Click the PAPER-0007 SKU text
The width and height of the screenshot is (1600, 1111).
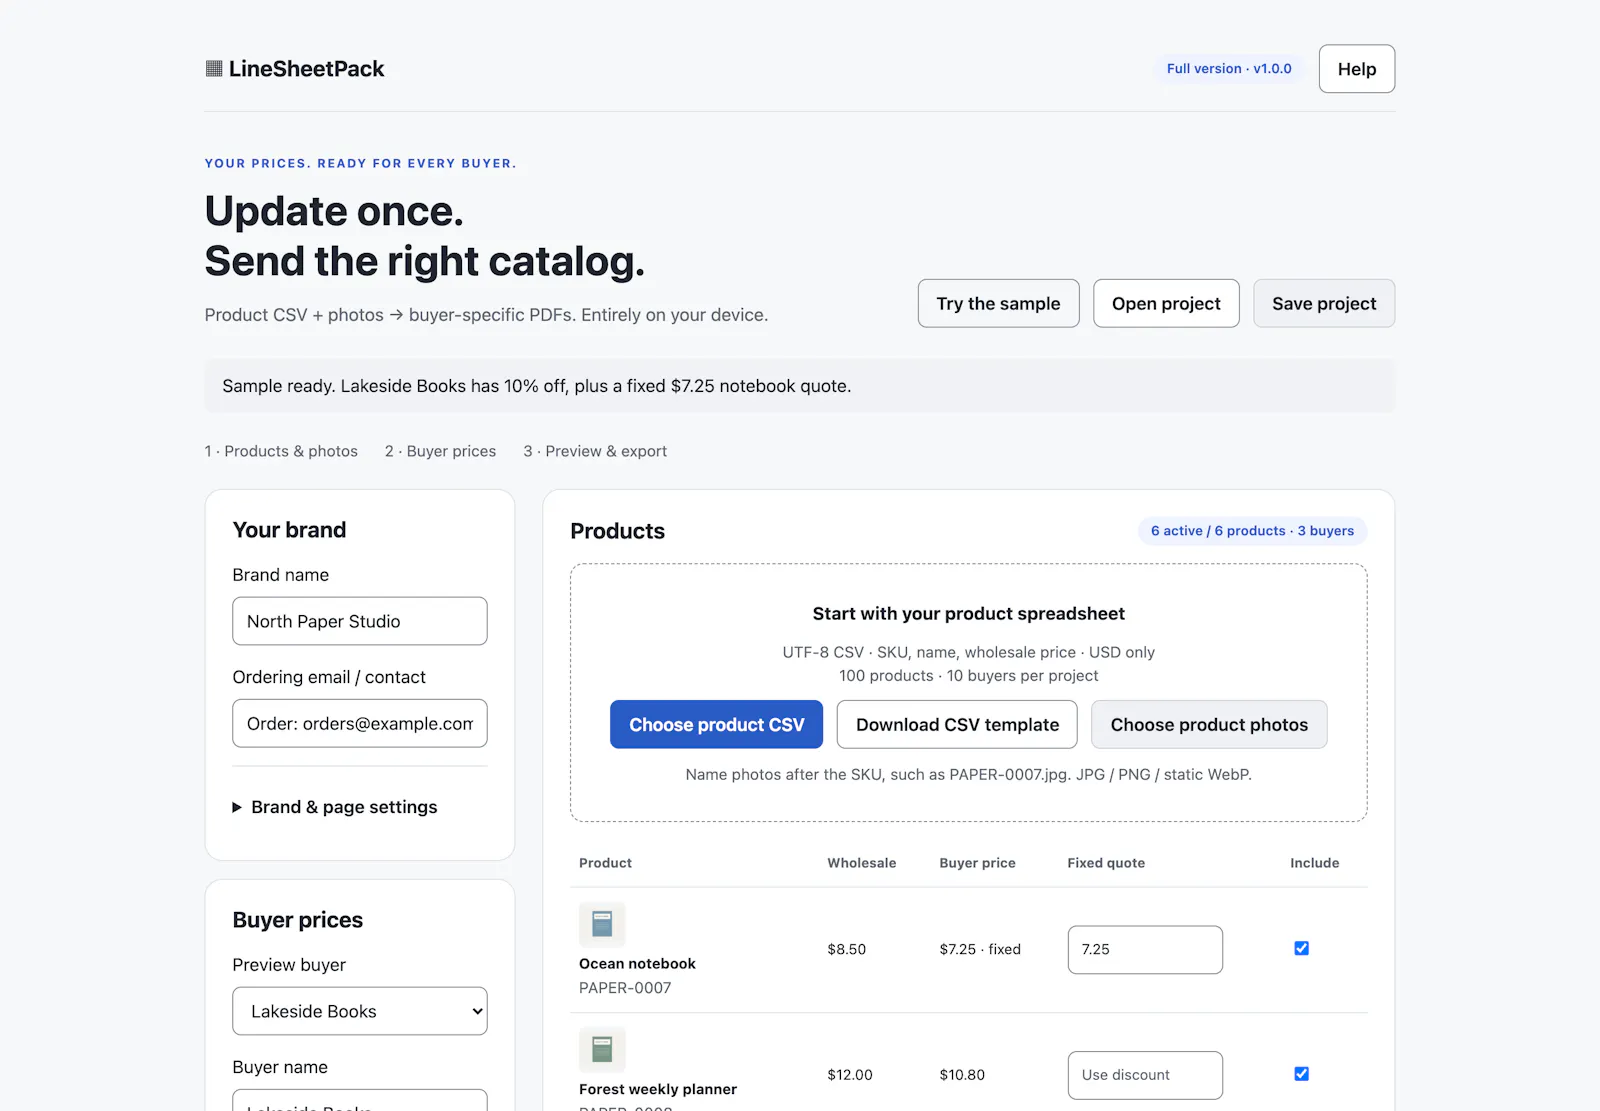[x=625, y=988]
